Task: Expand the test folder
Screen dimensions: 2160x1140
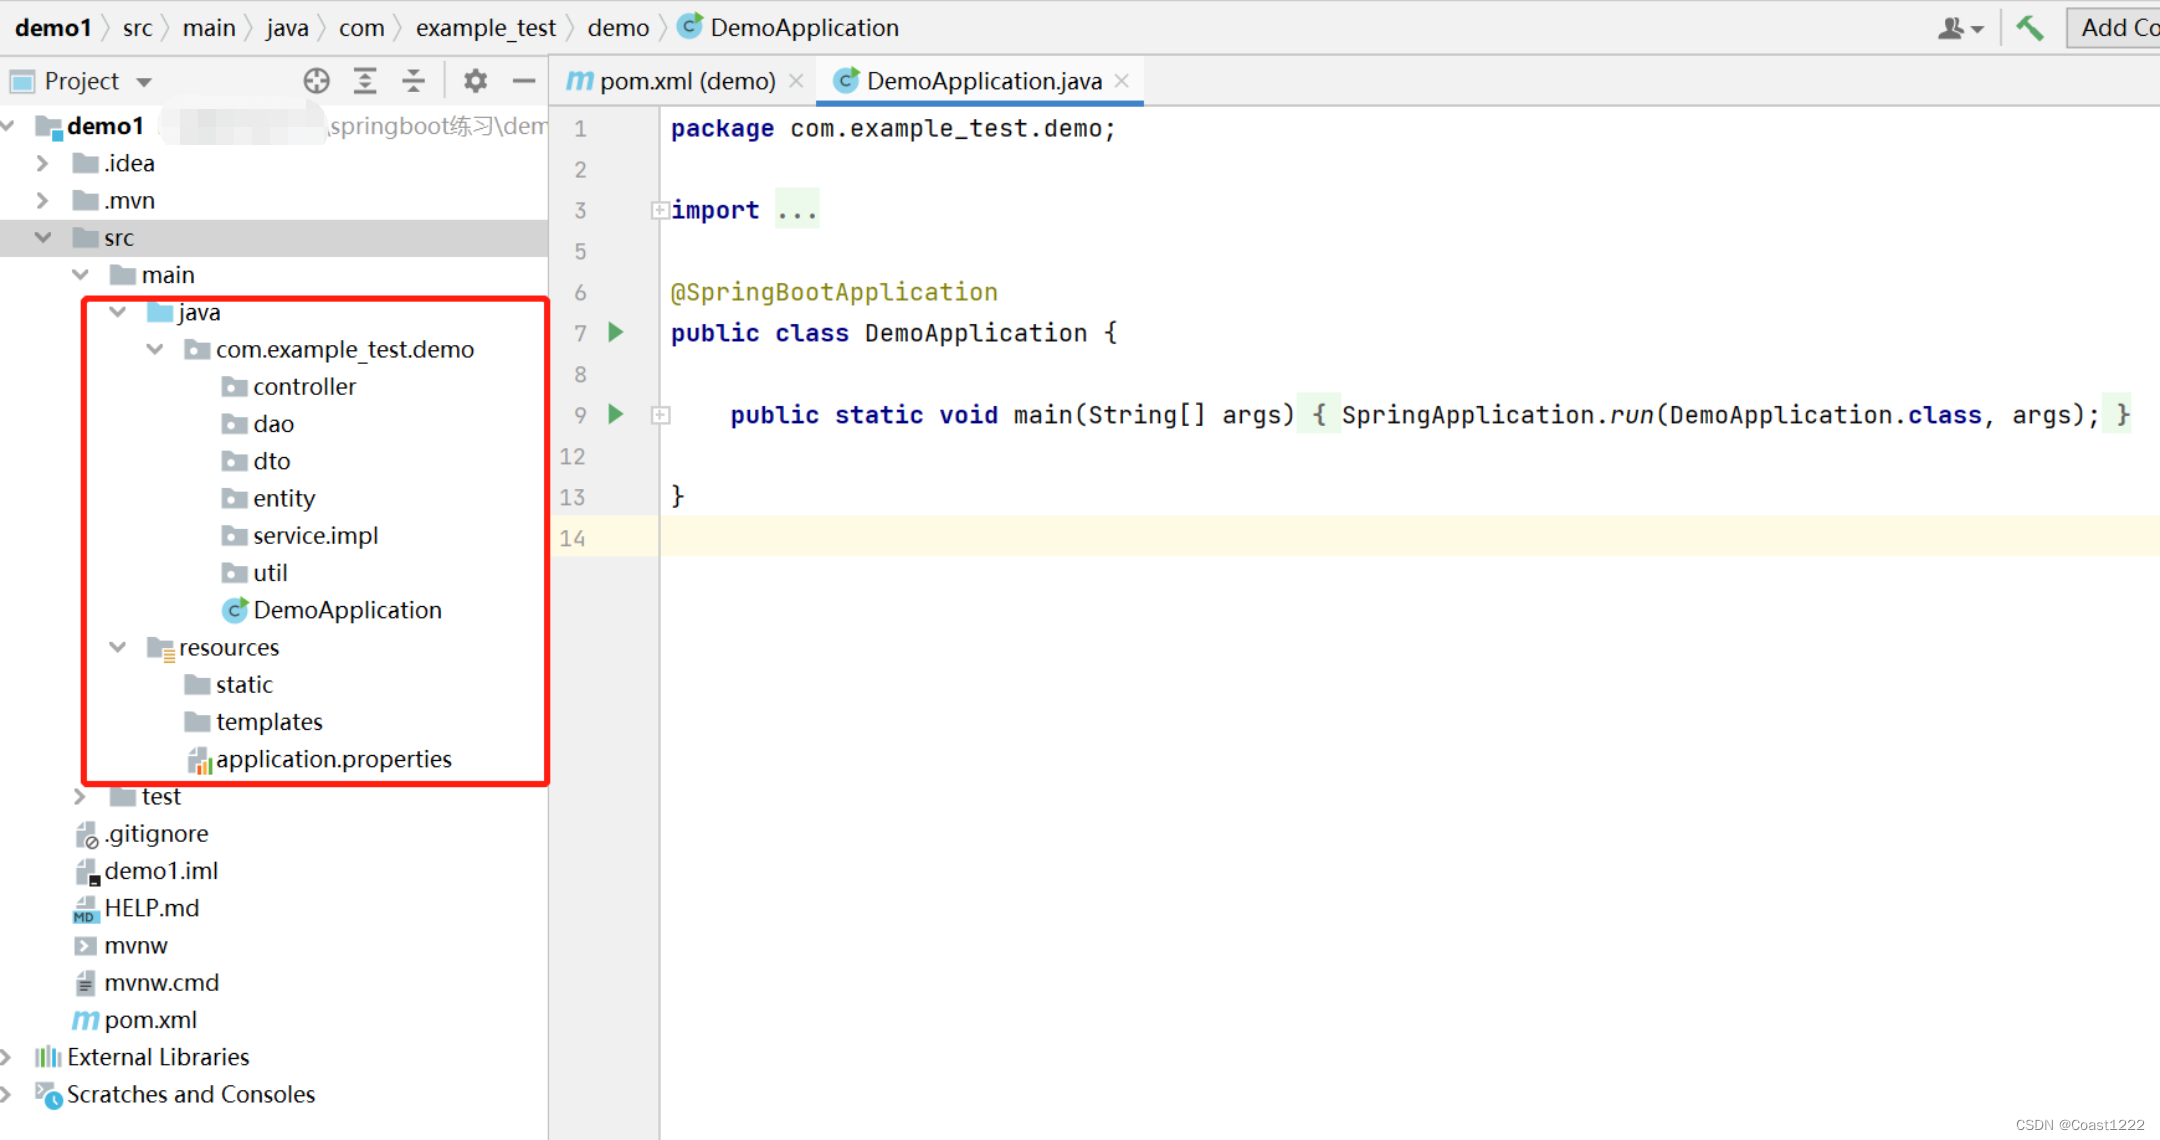Action: tap(80, 796)
